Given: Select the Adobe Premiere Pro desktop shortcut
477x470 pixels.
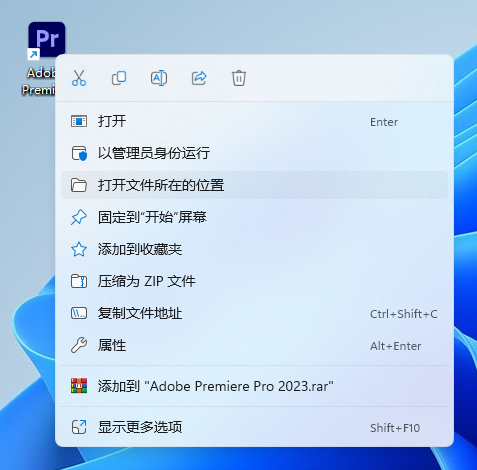Looking at the screenshot, I should 41,58.
